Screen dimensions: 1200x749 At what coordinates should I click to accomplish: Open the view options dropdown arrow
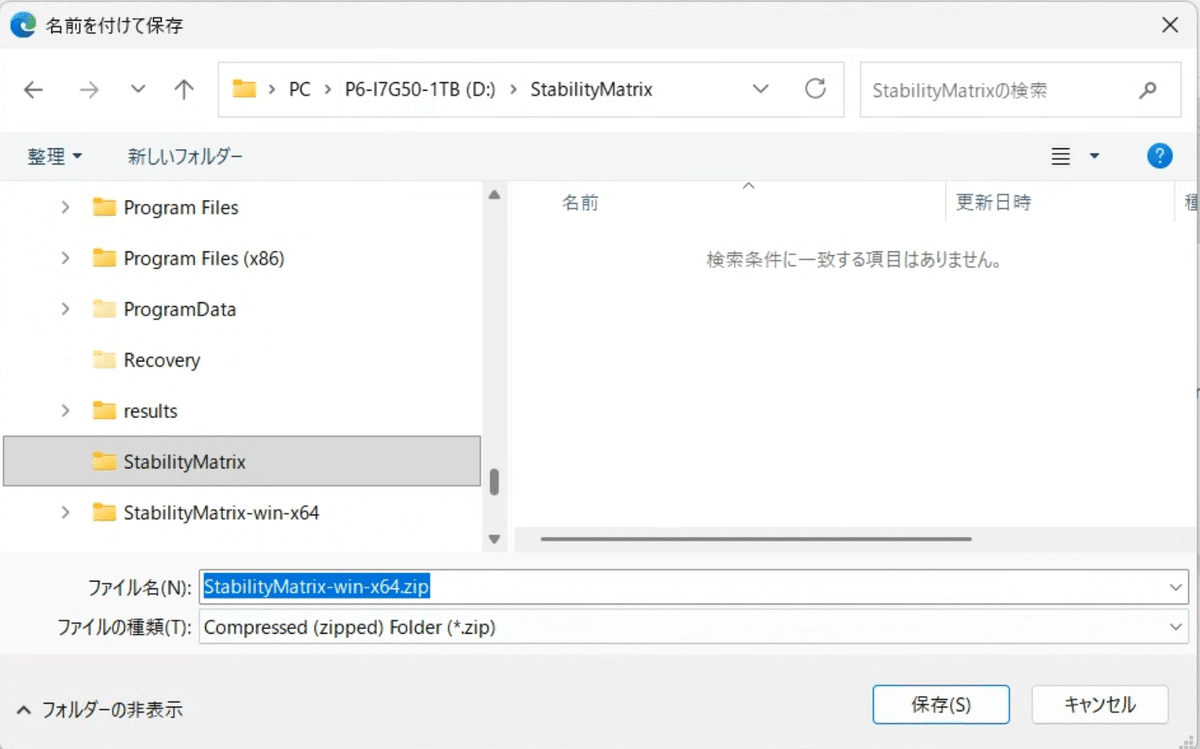1094,156
